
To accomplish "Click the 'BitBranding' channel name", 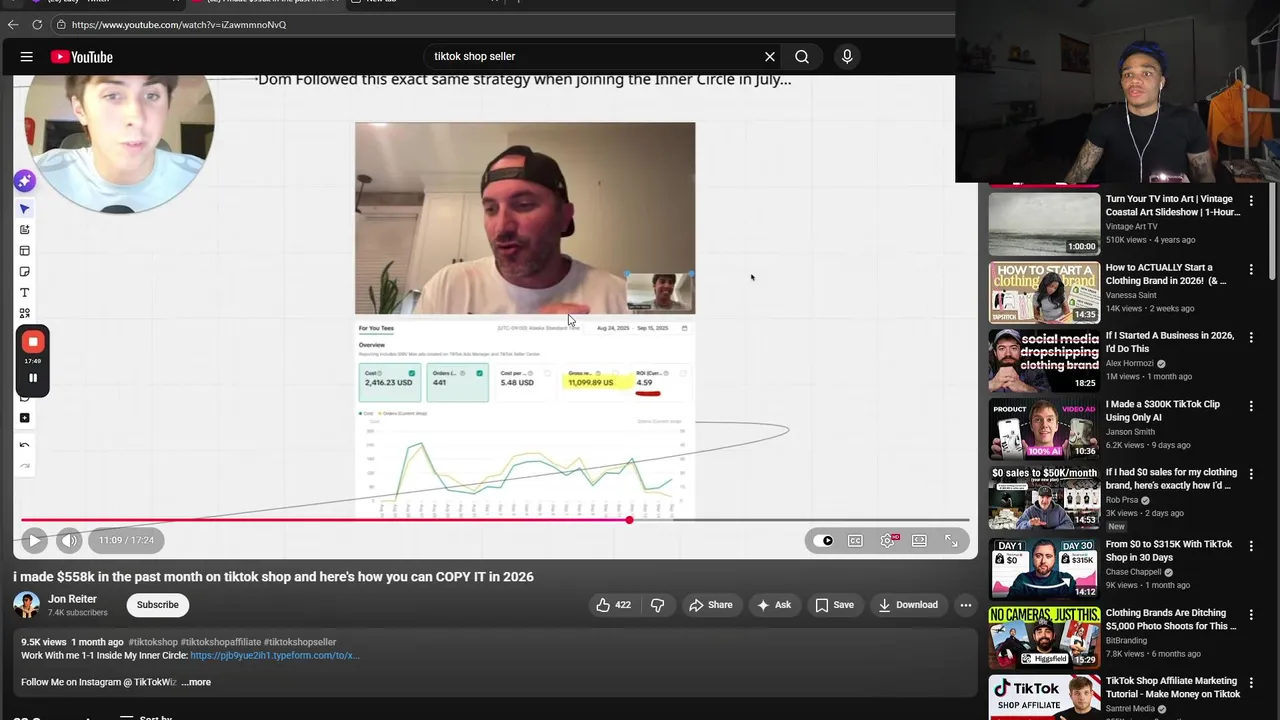I will (x=1128, y=640).
